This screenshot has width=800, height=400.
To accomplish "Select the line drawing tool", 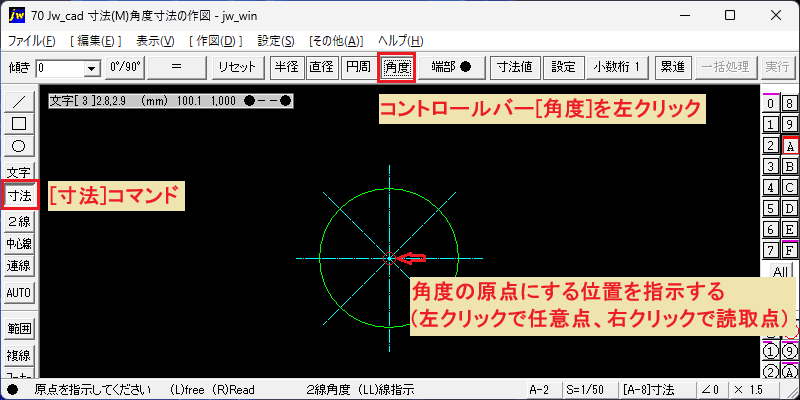I will [x=19, y=101].
